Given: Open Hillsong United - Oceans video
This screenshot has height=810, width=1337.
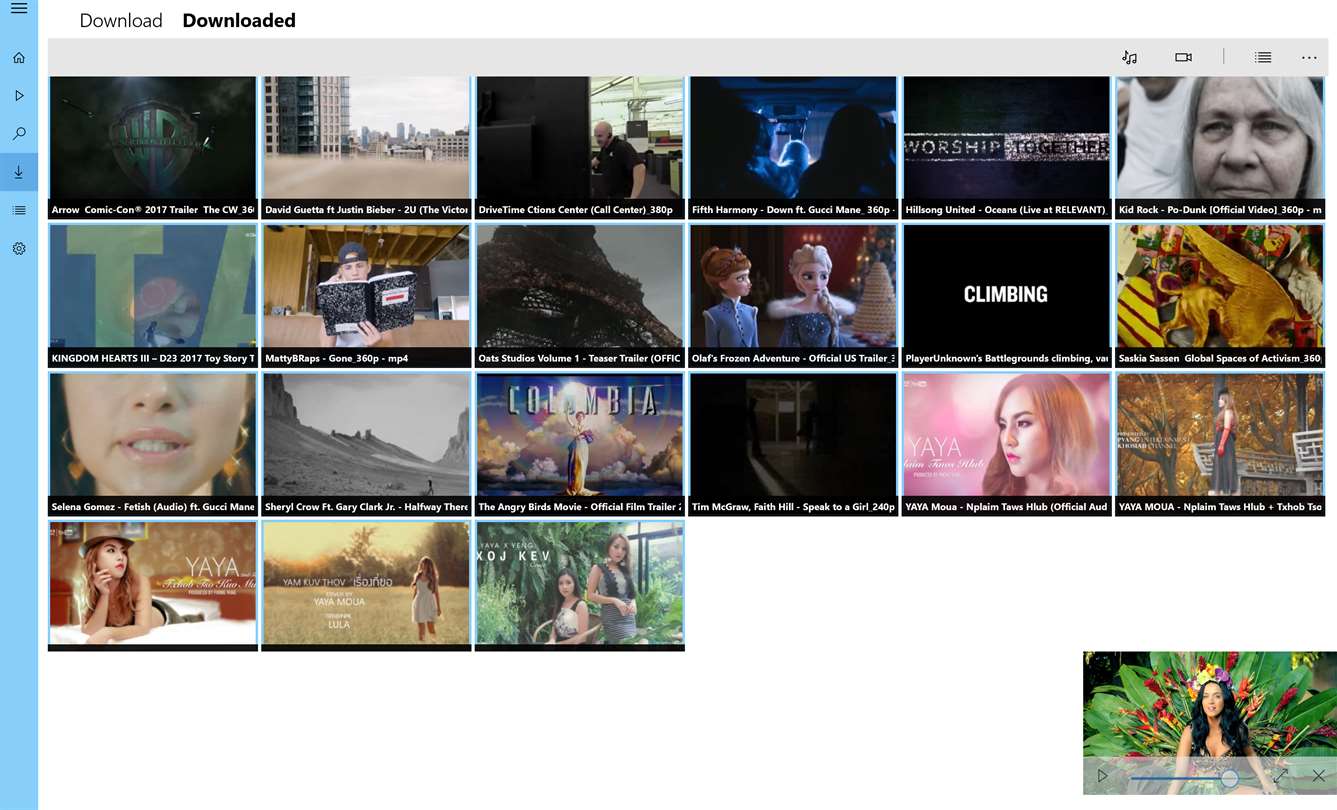Looking at the screenshot, I should pos(1007,148).
